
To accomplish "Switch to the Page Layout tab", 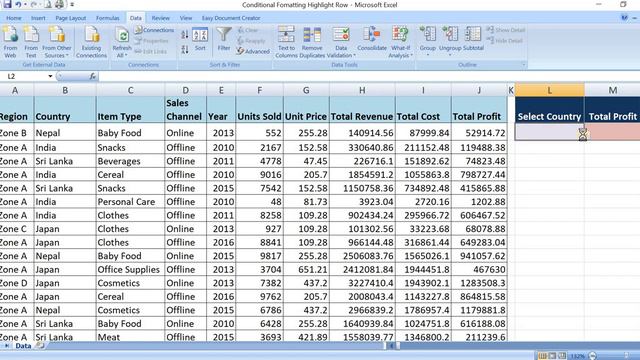I will [71, 18].
